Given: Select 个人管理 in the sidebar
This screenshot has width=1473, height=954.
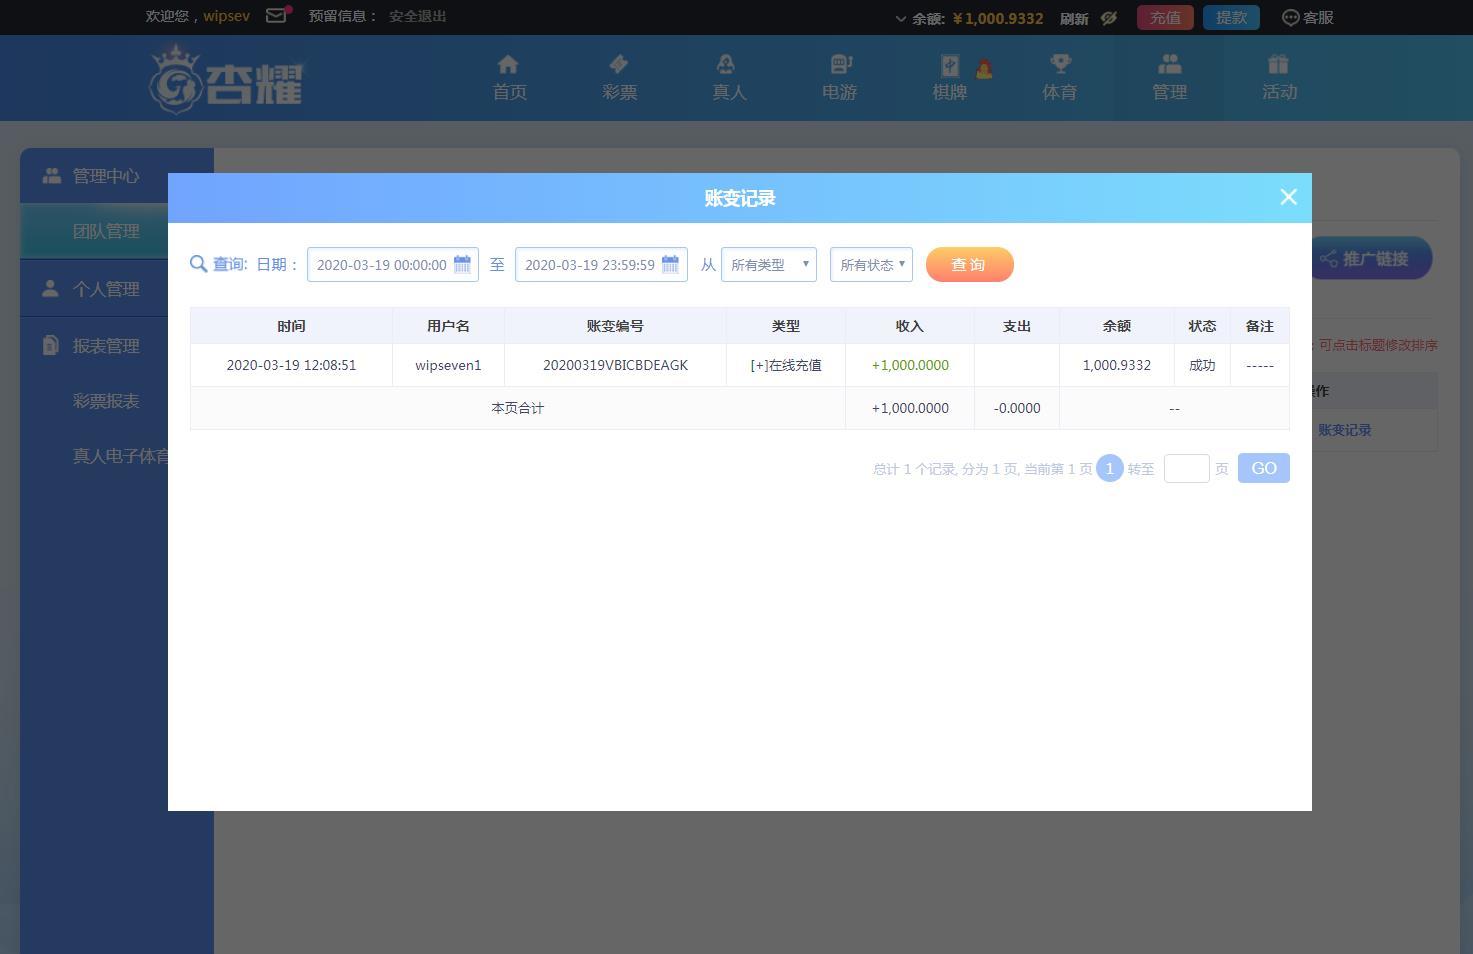Looking at the screenshot, I should (x=105, y=289).
